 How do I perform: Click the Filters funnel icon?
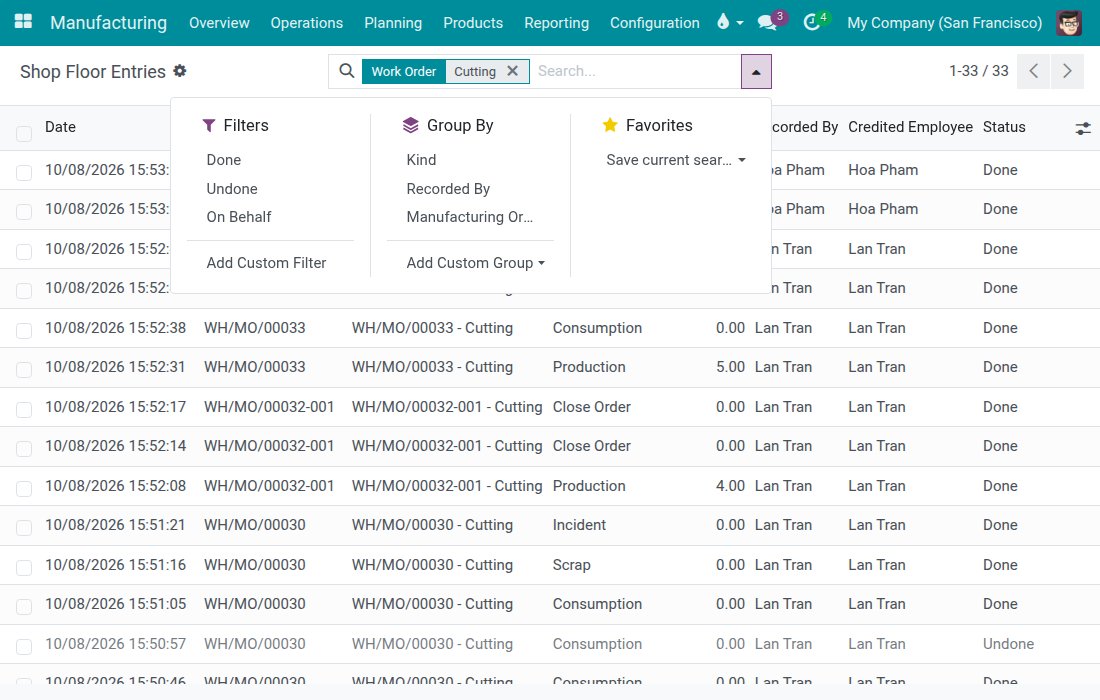point(209,126)
